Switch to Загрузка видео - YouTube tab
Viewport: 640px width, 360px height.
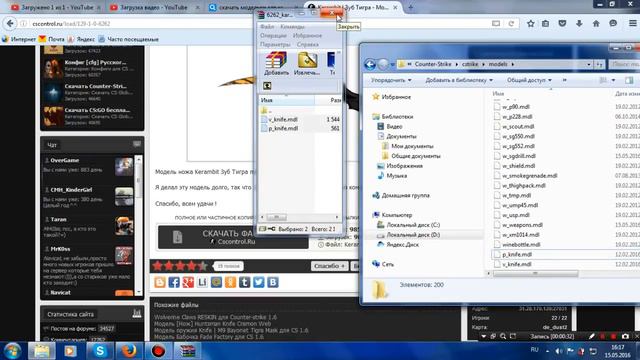click(x=153, y=7)
